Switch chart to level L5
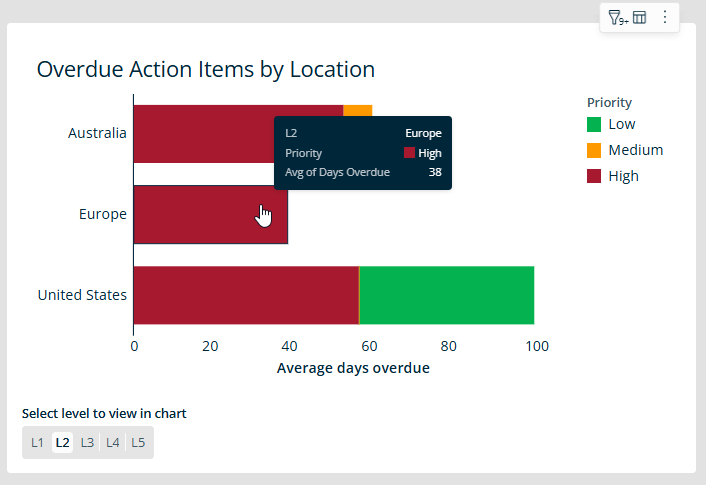This screenshot has width=706, height=485. tap(138, 442)
